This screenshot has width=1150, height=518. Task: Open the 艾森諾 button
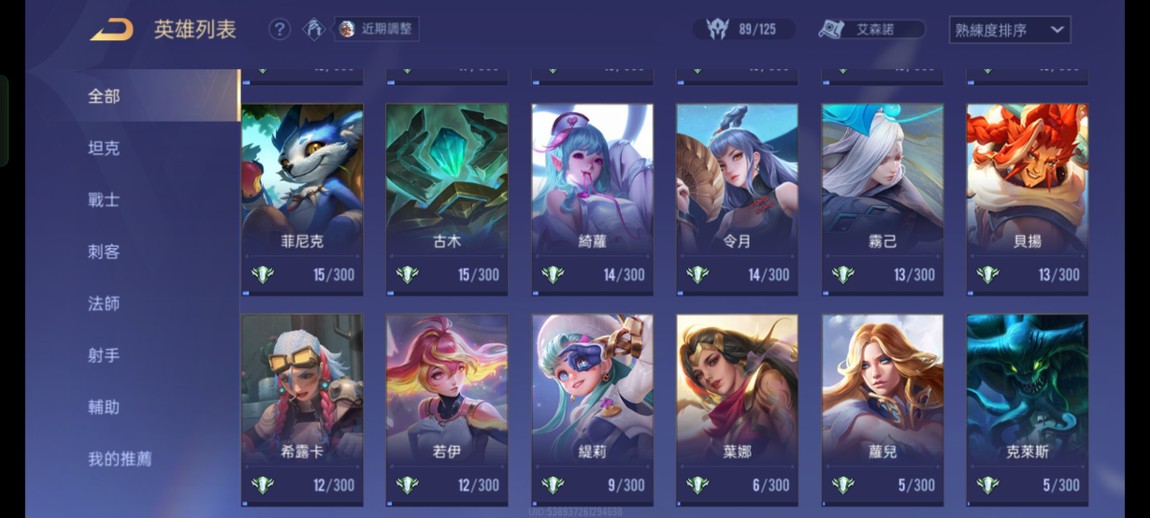click(x=873, y=29)
